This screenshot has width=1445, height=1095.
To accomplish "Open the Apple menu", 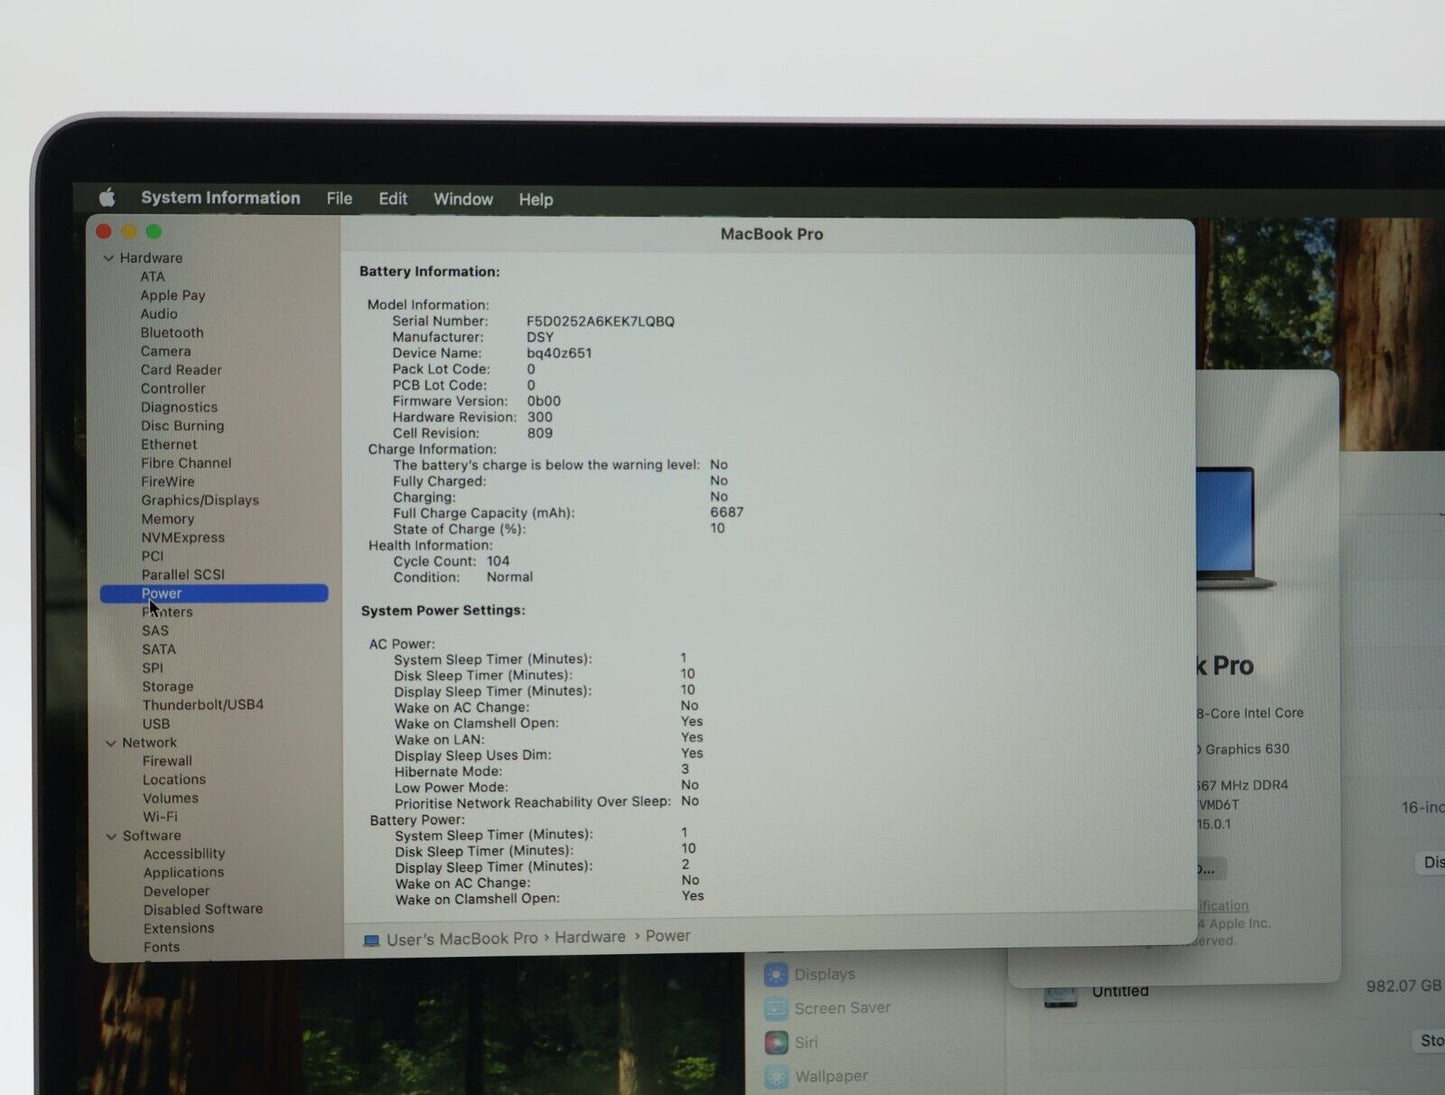I will [x=107, y=198].
